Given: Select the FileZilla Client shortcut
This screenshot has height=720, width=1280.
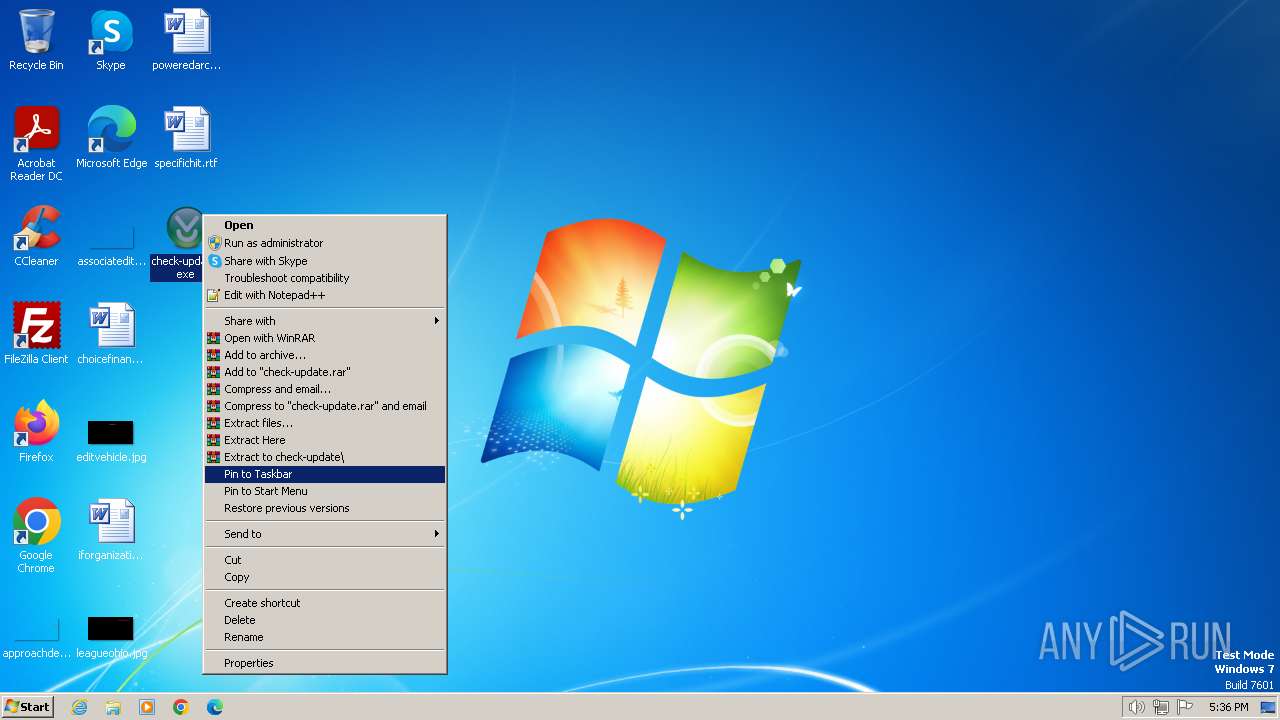Looking at the screenshot, I should [x=36, y=334].
